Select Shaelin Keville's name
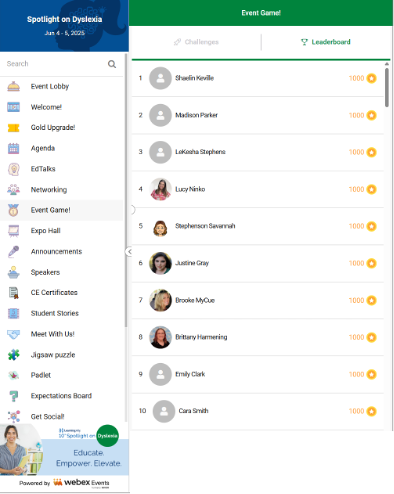 tap(194, 78)
